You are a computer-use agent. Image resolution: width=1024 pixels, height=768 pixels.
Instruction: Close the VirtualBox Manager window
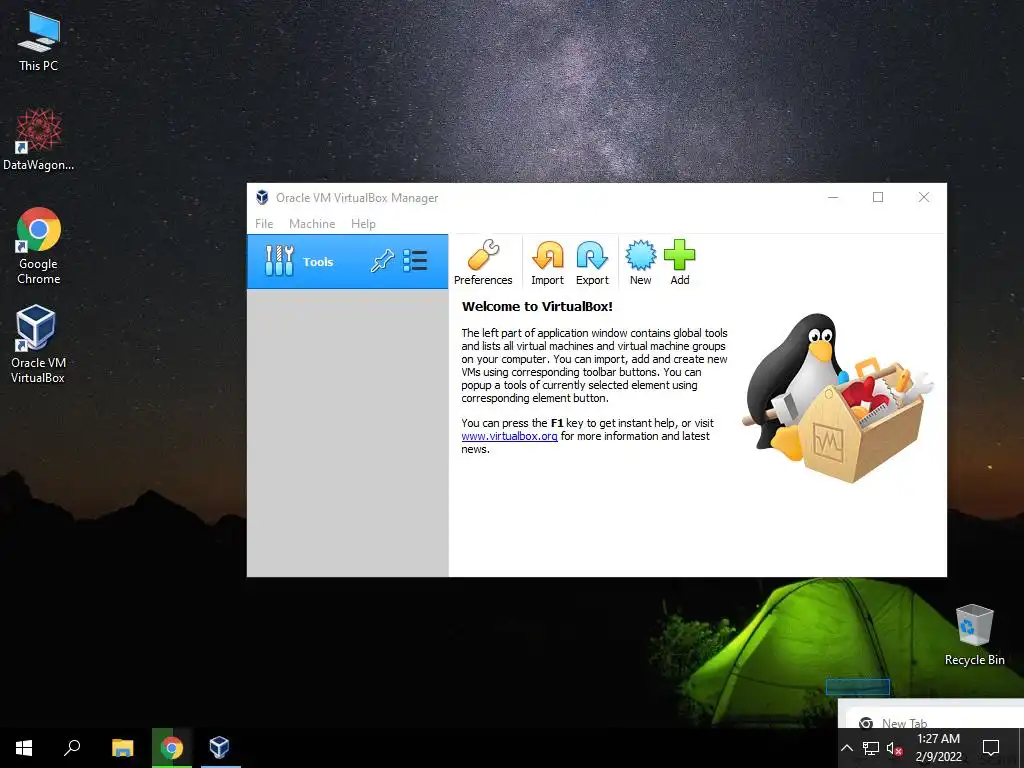click(923, 197)
